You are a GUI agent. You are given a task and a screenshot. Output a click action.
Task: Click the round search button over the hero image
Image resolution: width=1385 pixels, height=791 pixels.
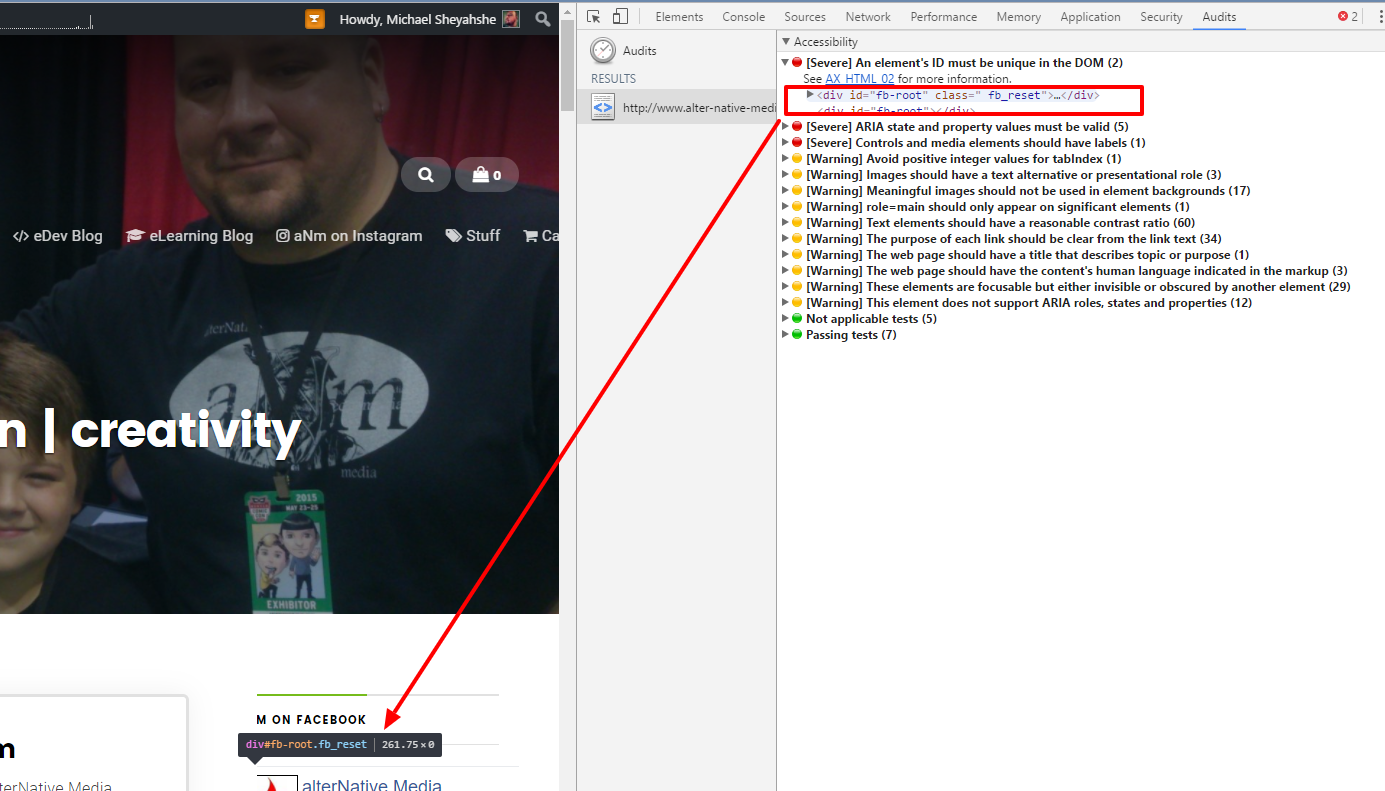point(426,175)
